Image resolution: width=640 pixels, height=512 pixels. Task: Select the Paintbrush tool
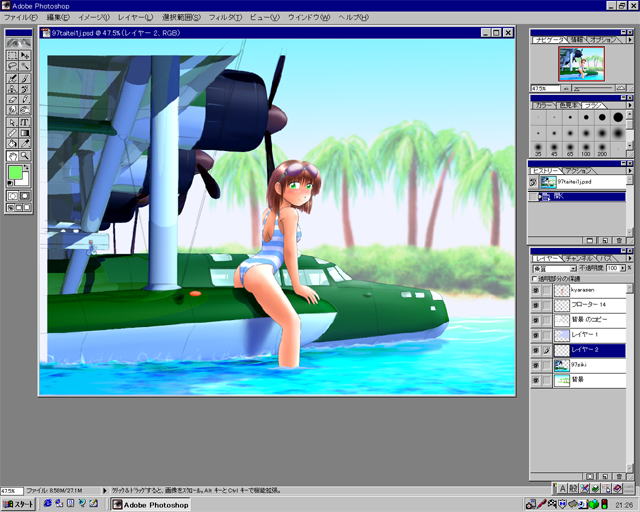point(25,78)
